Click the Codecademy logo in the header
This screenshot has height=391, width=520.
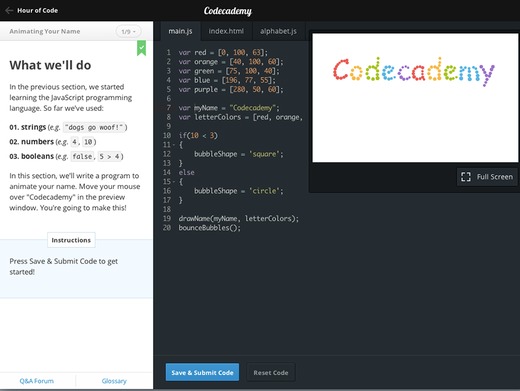click(228, 11)
